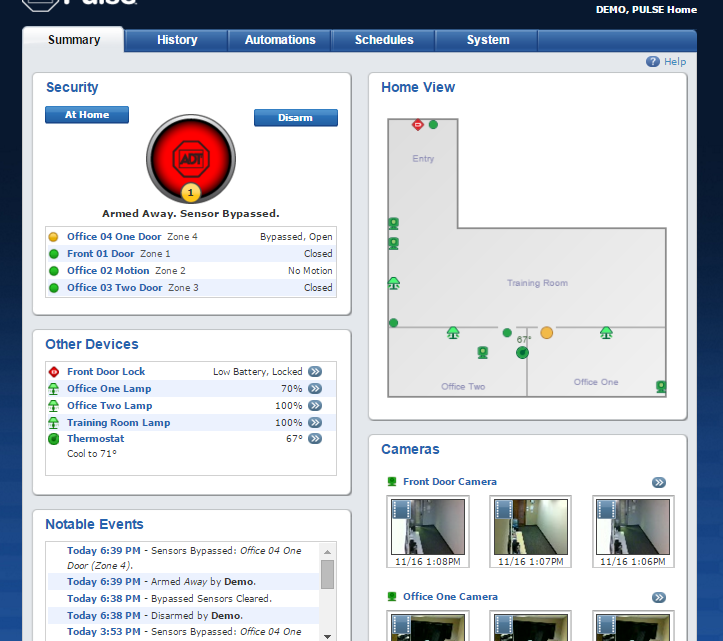Viewport: 723px width, 641px height.
Task: Click the Office One Lamp icon
Action: click(54, 389)
